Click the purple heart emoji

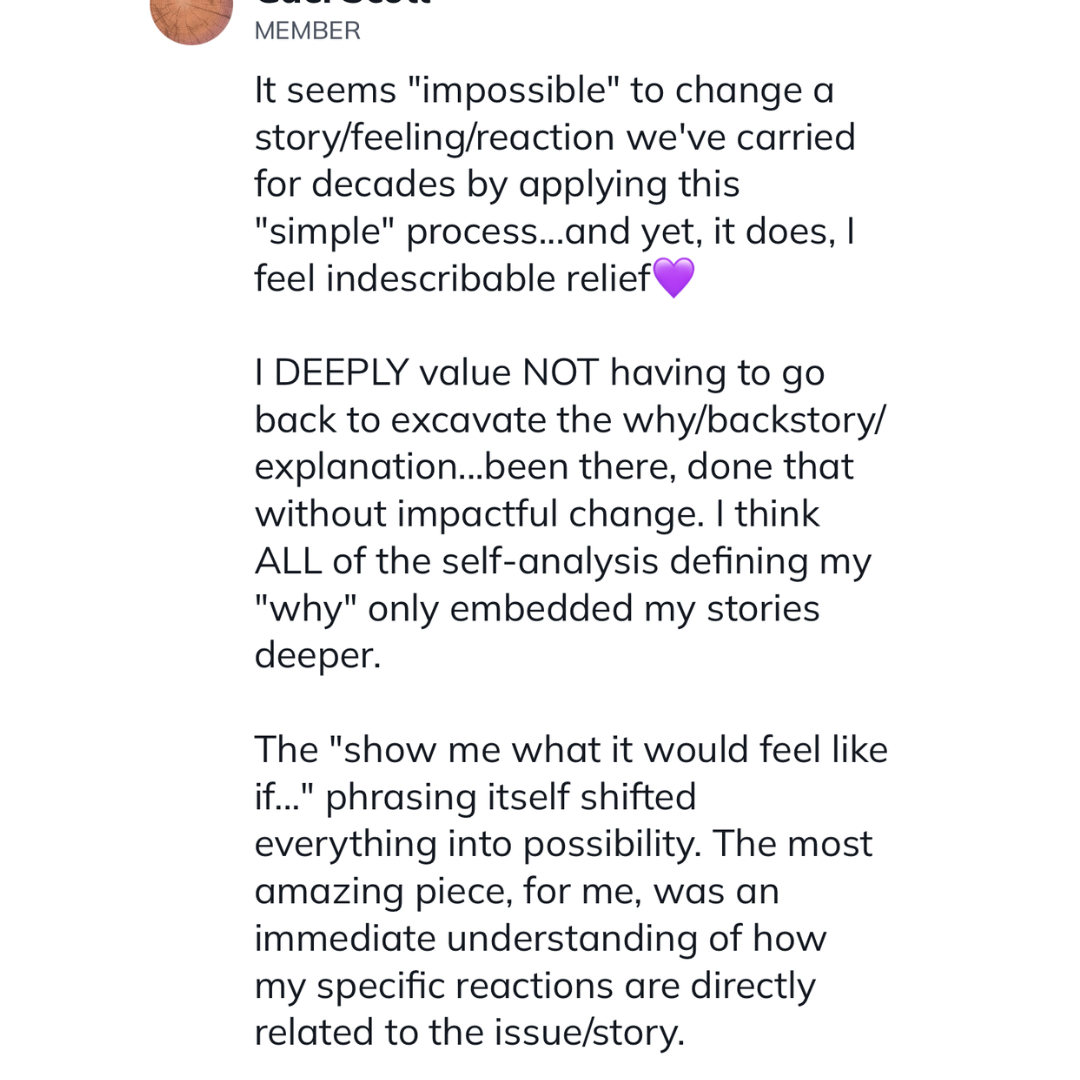coord(673,278)
